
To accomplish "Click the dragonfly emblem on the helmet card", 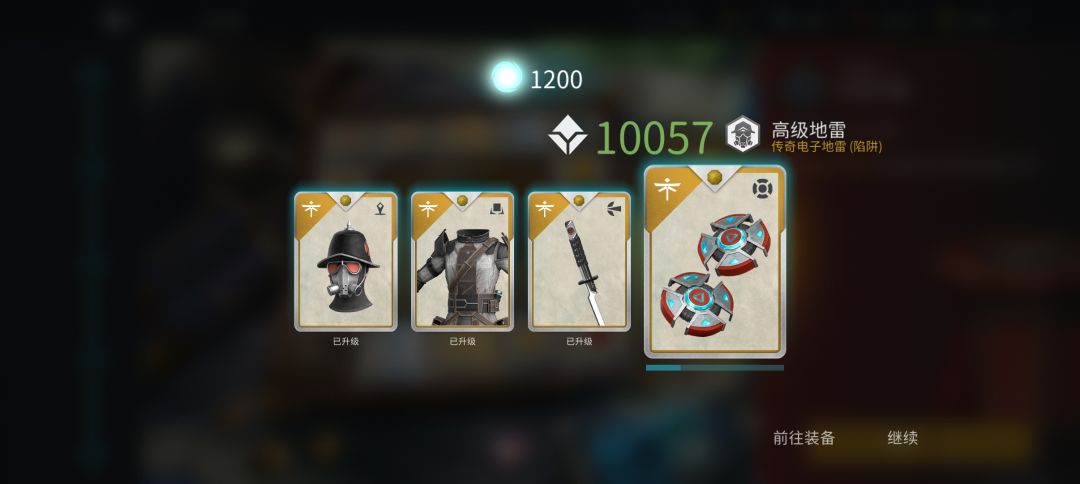I will coord(311,207).
